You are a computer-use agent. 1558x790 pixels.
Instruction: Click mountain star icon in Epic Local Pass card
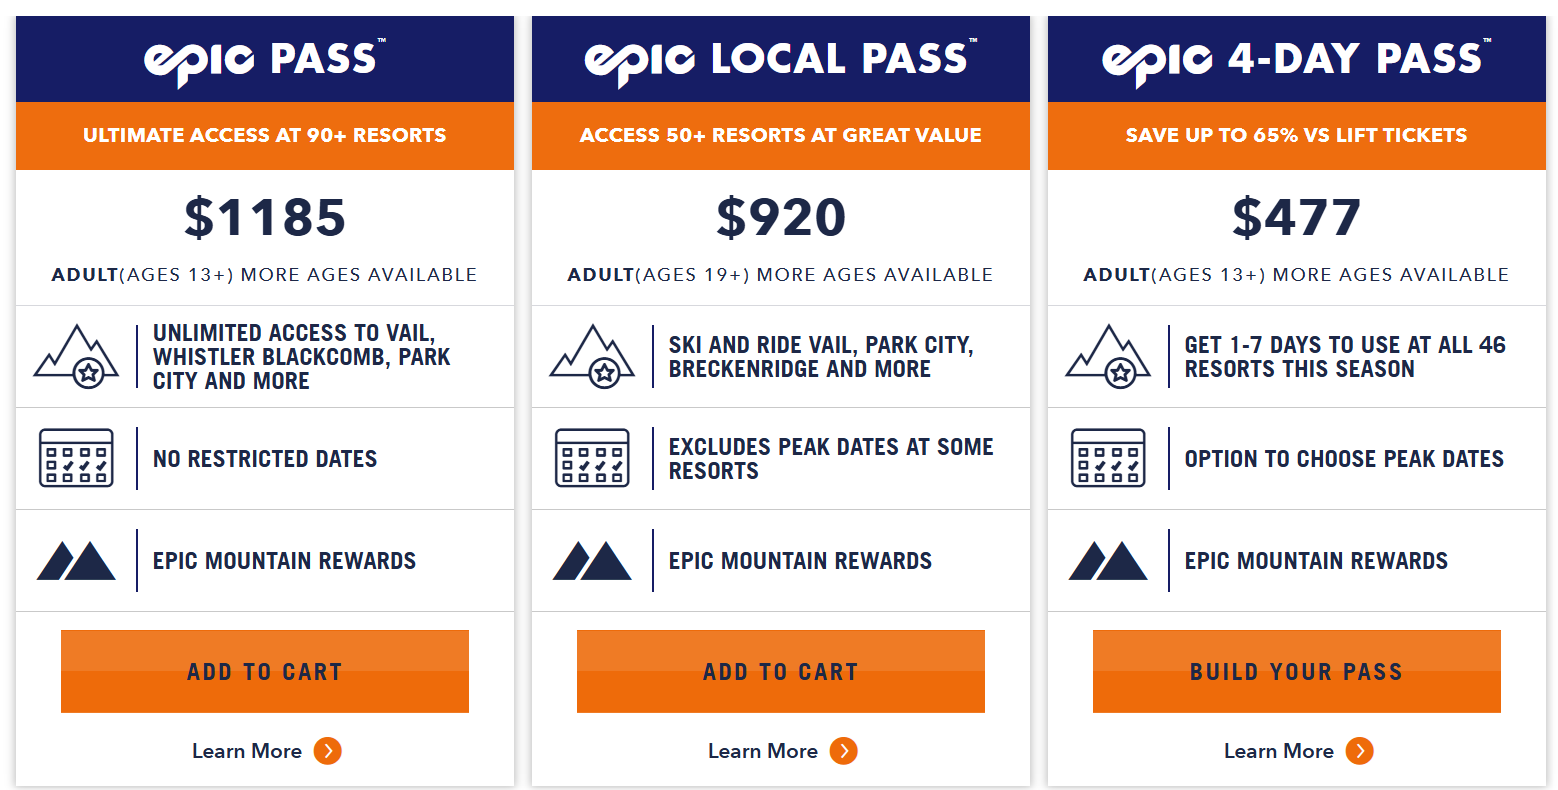tap(592, 356)
